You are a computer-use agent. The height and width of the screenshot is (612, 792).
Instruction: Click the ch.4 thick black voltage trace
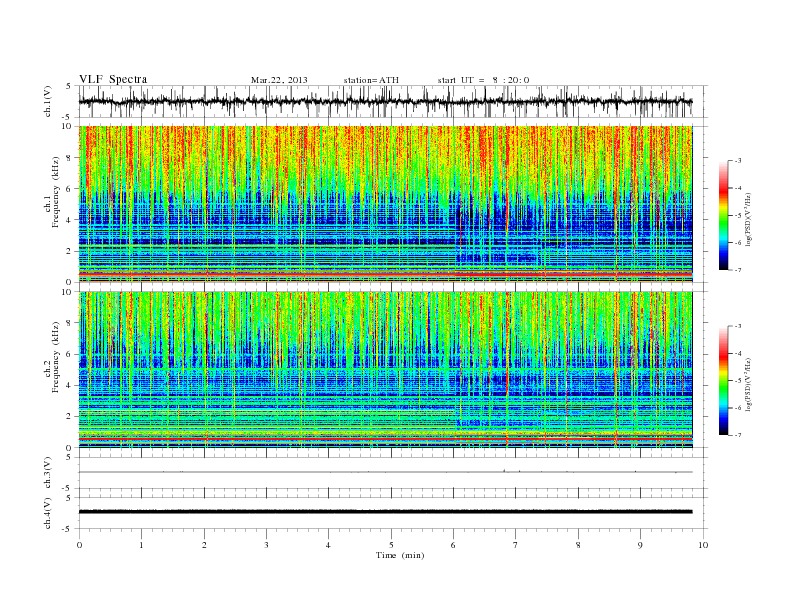[385, 512]
